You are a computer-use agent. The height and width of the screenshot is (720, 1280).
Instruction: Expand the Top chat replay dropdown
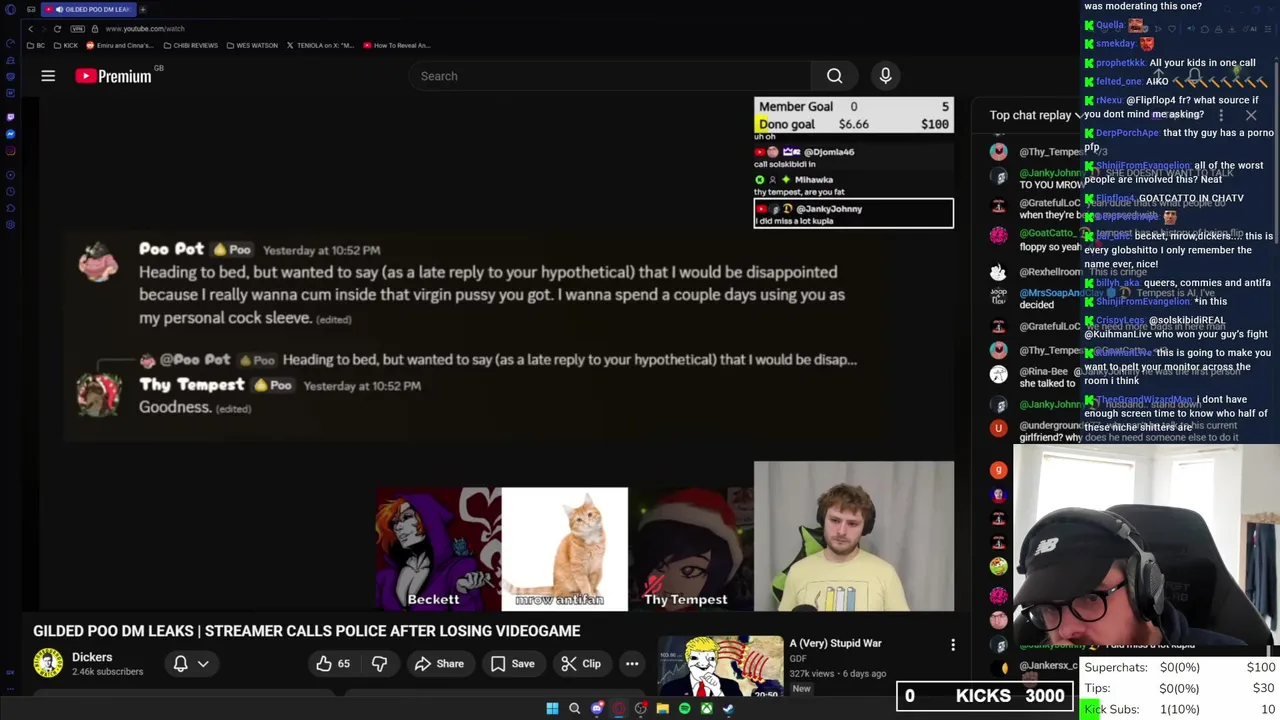(x=1036, y=115)
